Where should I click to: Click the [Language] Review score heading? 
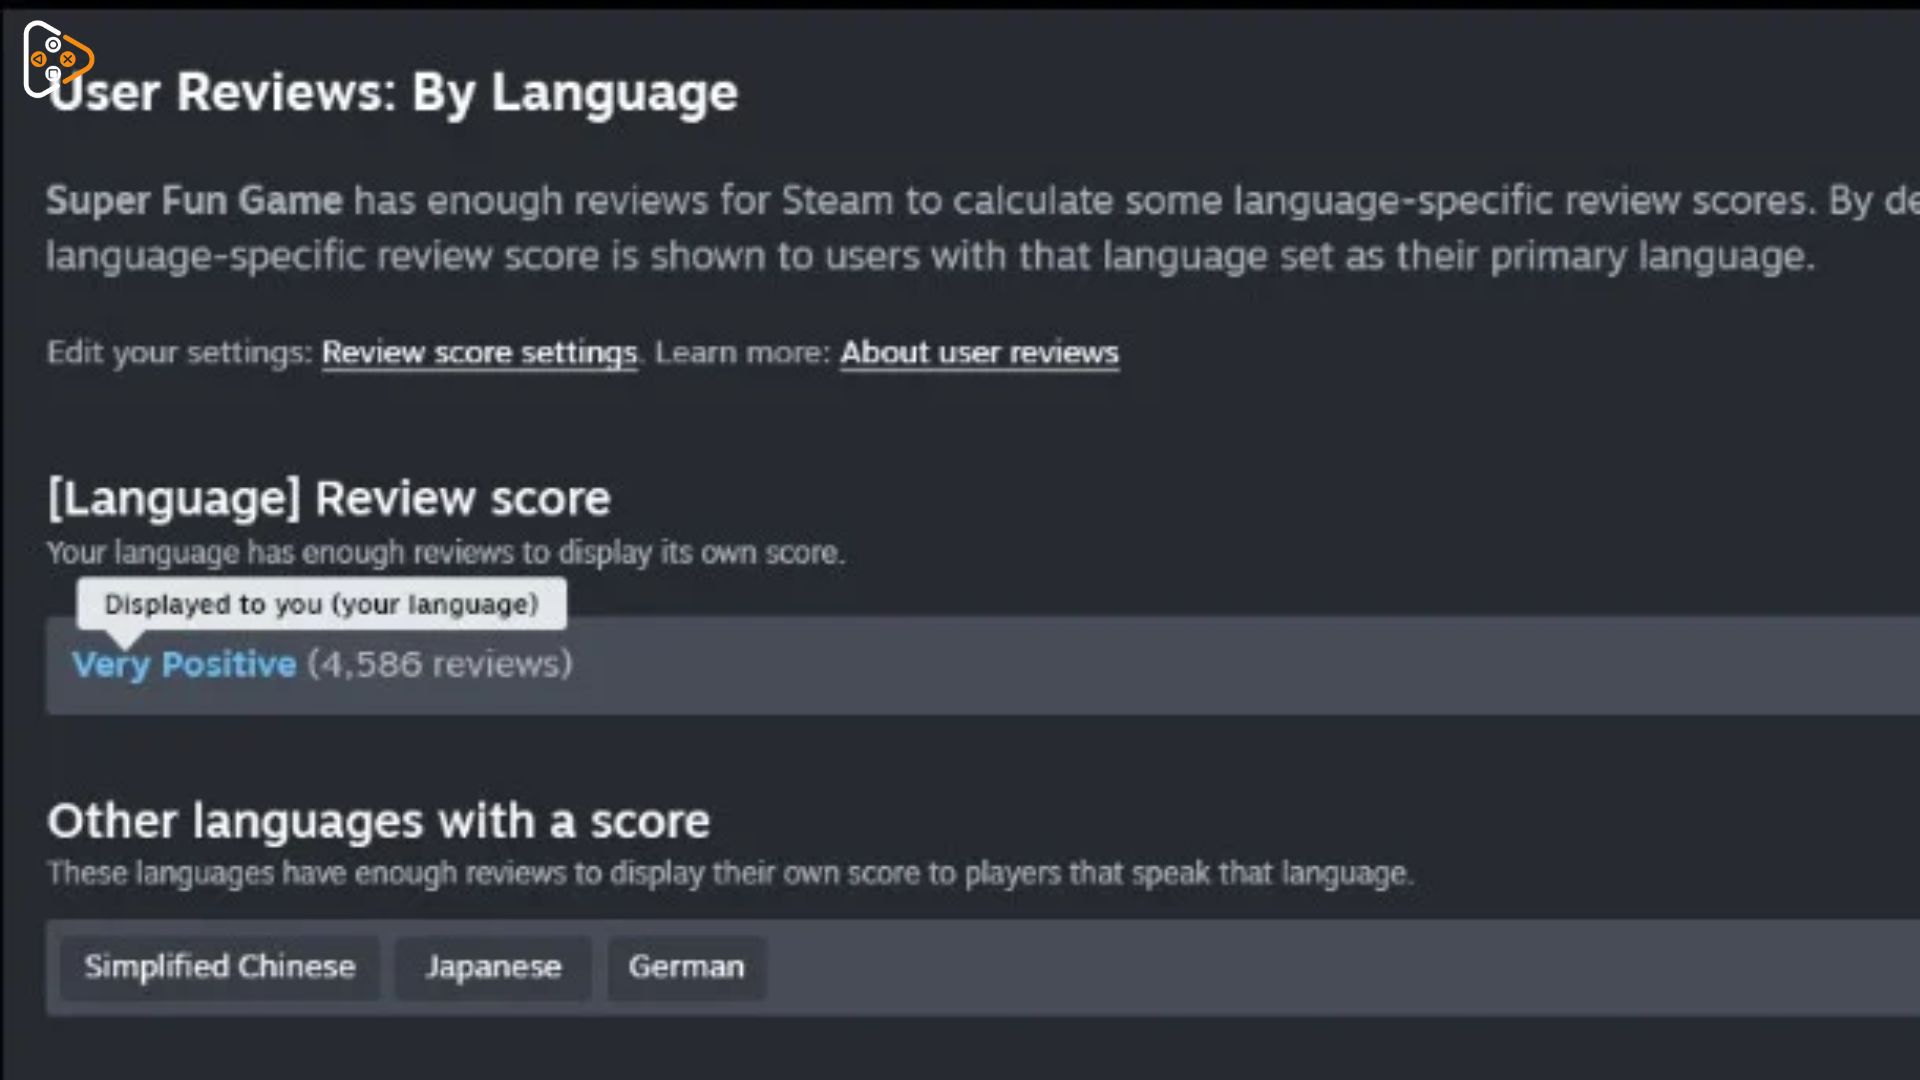329,498
